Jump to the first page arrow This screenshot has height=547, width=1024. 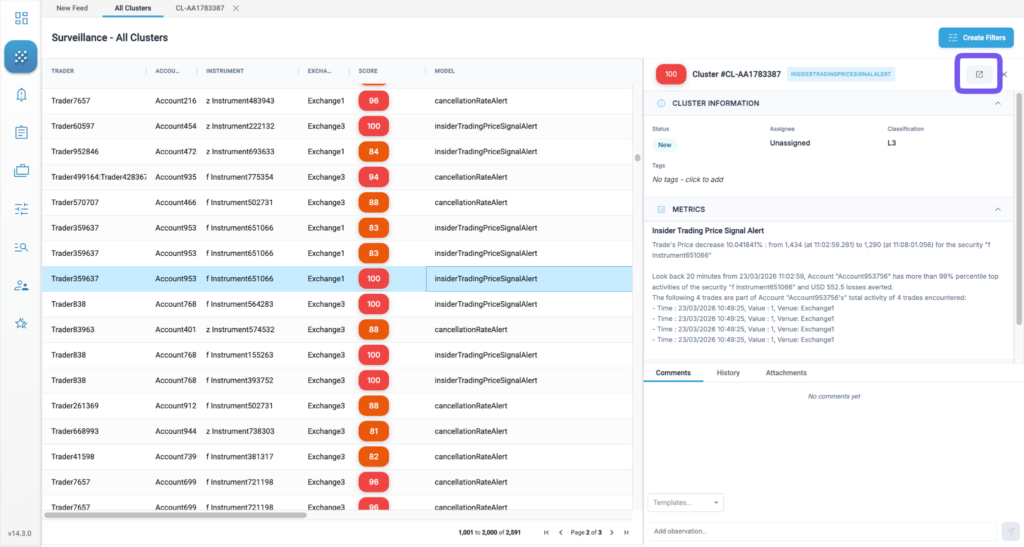tap(546, 533)
